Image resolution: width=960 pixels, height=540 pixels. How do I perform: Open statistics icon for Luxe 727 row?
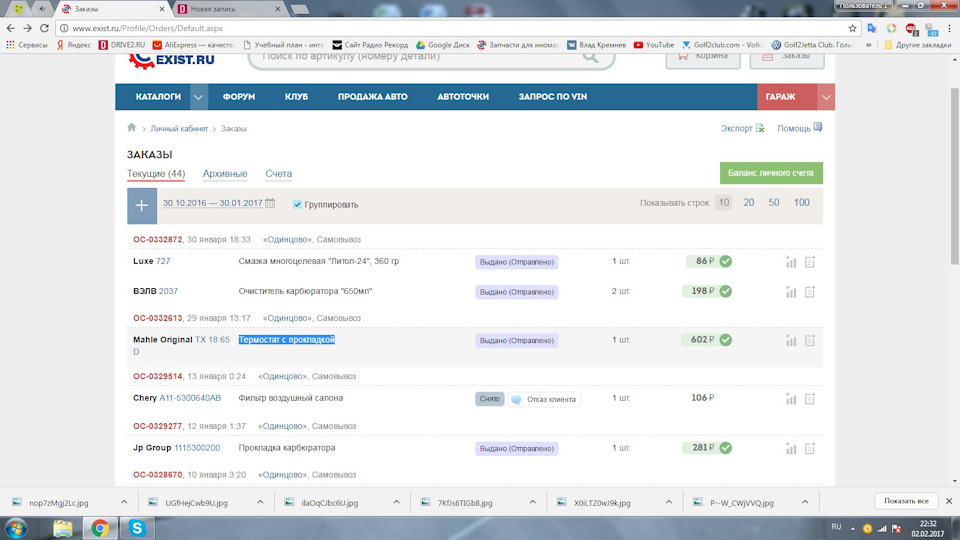(x=791, y=262)
